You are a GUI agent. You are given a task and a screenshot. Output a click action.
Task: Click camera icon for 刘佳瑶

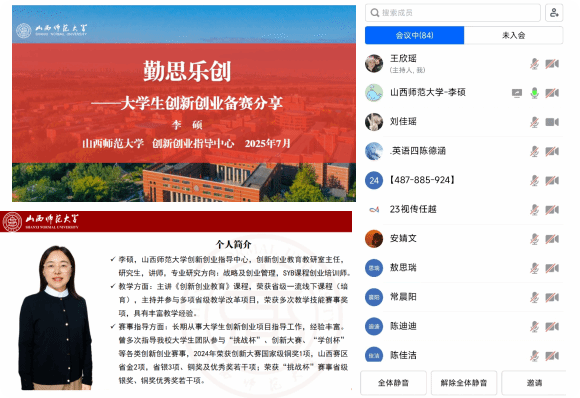coord(552,122)
